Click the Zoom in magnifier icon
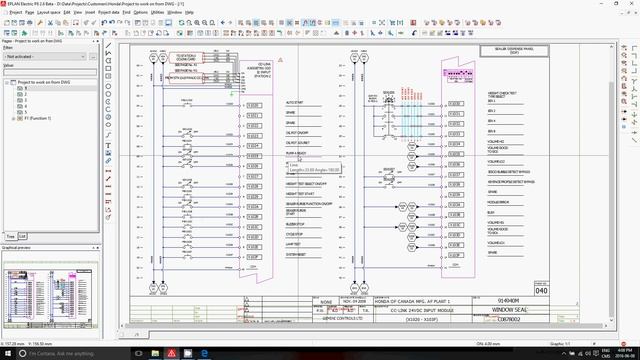Viewport: 640px width, 360px height. 197,23
